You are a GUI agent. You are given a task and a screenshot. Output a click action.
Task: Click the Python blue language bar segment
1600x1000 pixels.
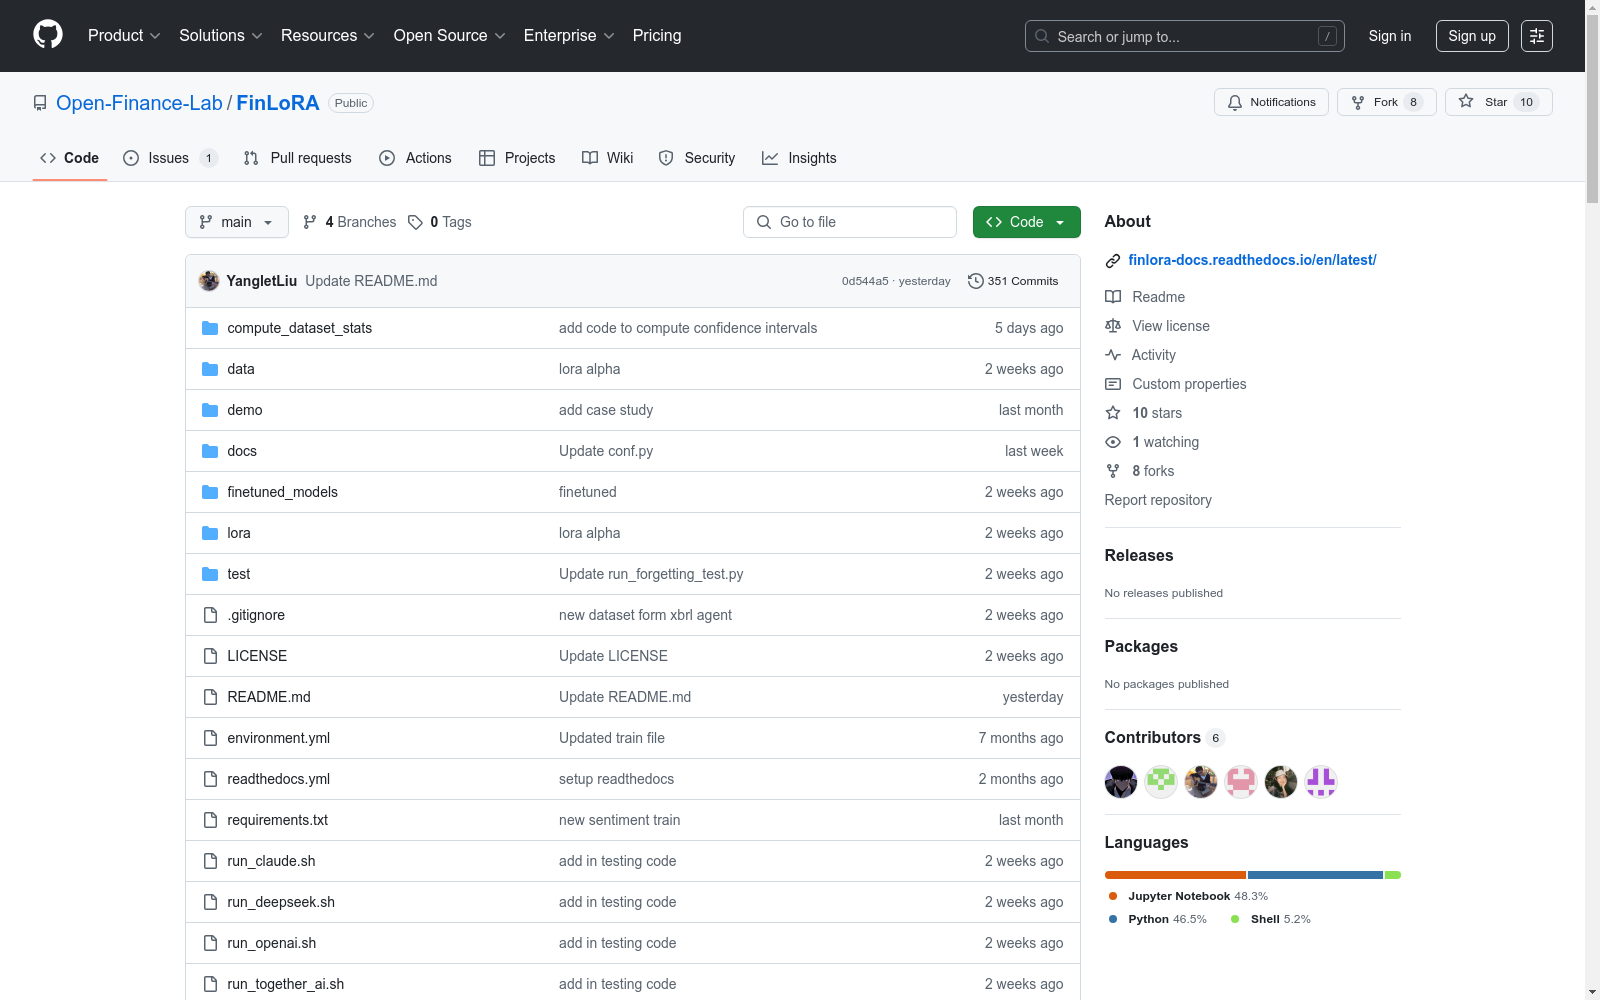click(x=1315, y=875)
